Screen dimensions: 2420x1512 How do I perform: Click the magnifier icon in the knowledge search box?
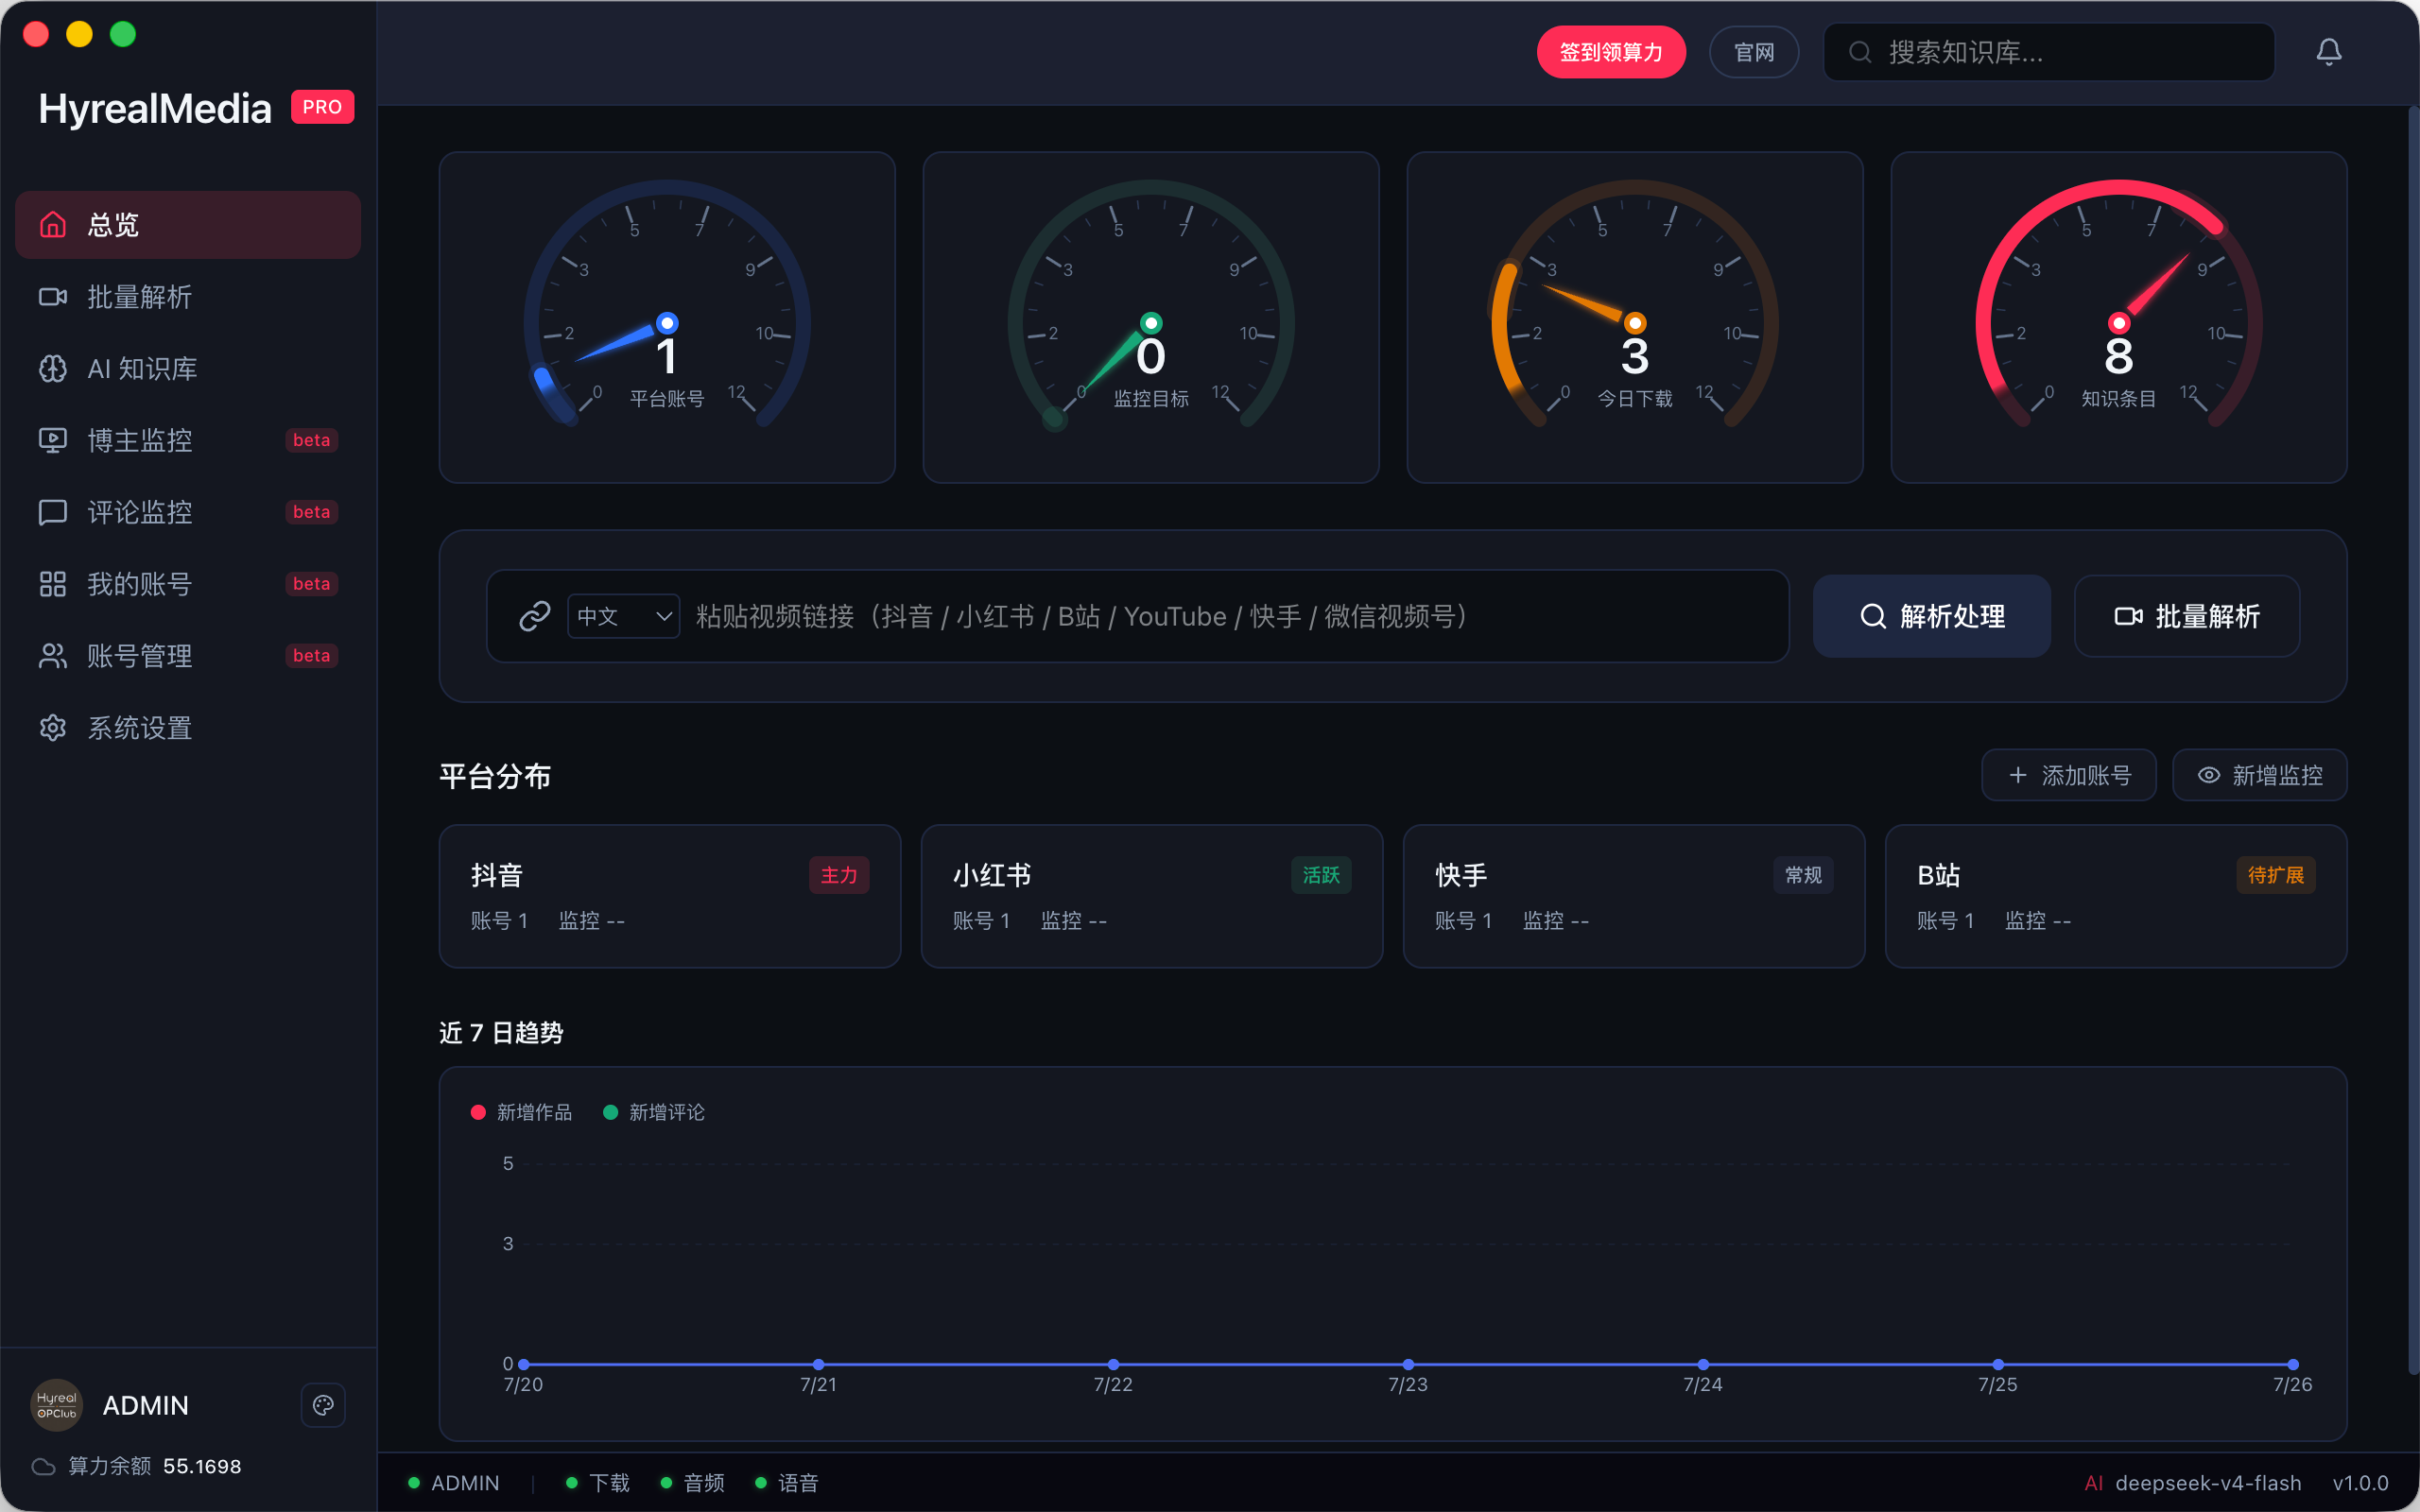click(x=1860, y=52)
